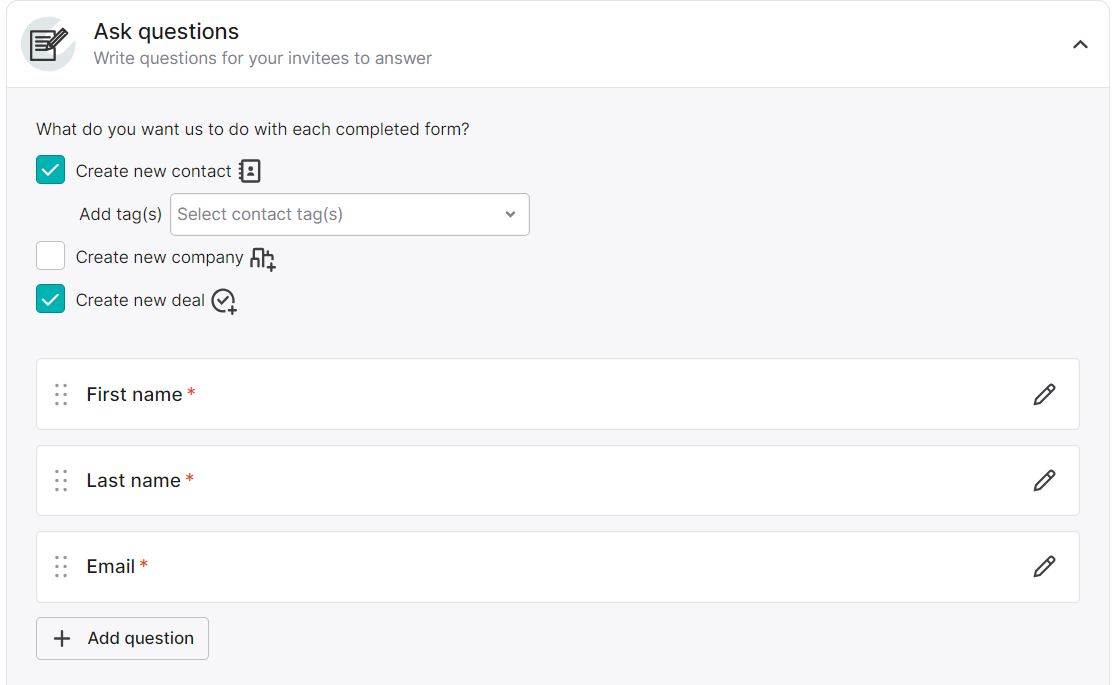Uncheck the Create new deal checkbox

(50, 299)
